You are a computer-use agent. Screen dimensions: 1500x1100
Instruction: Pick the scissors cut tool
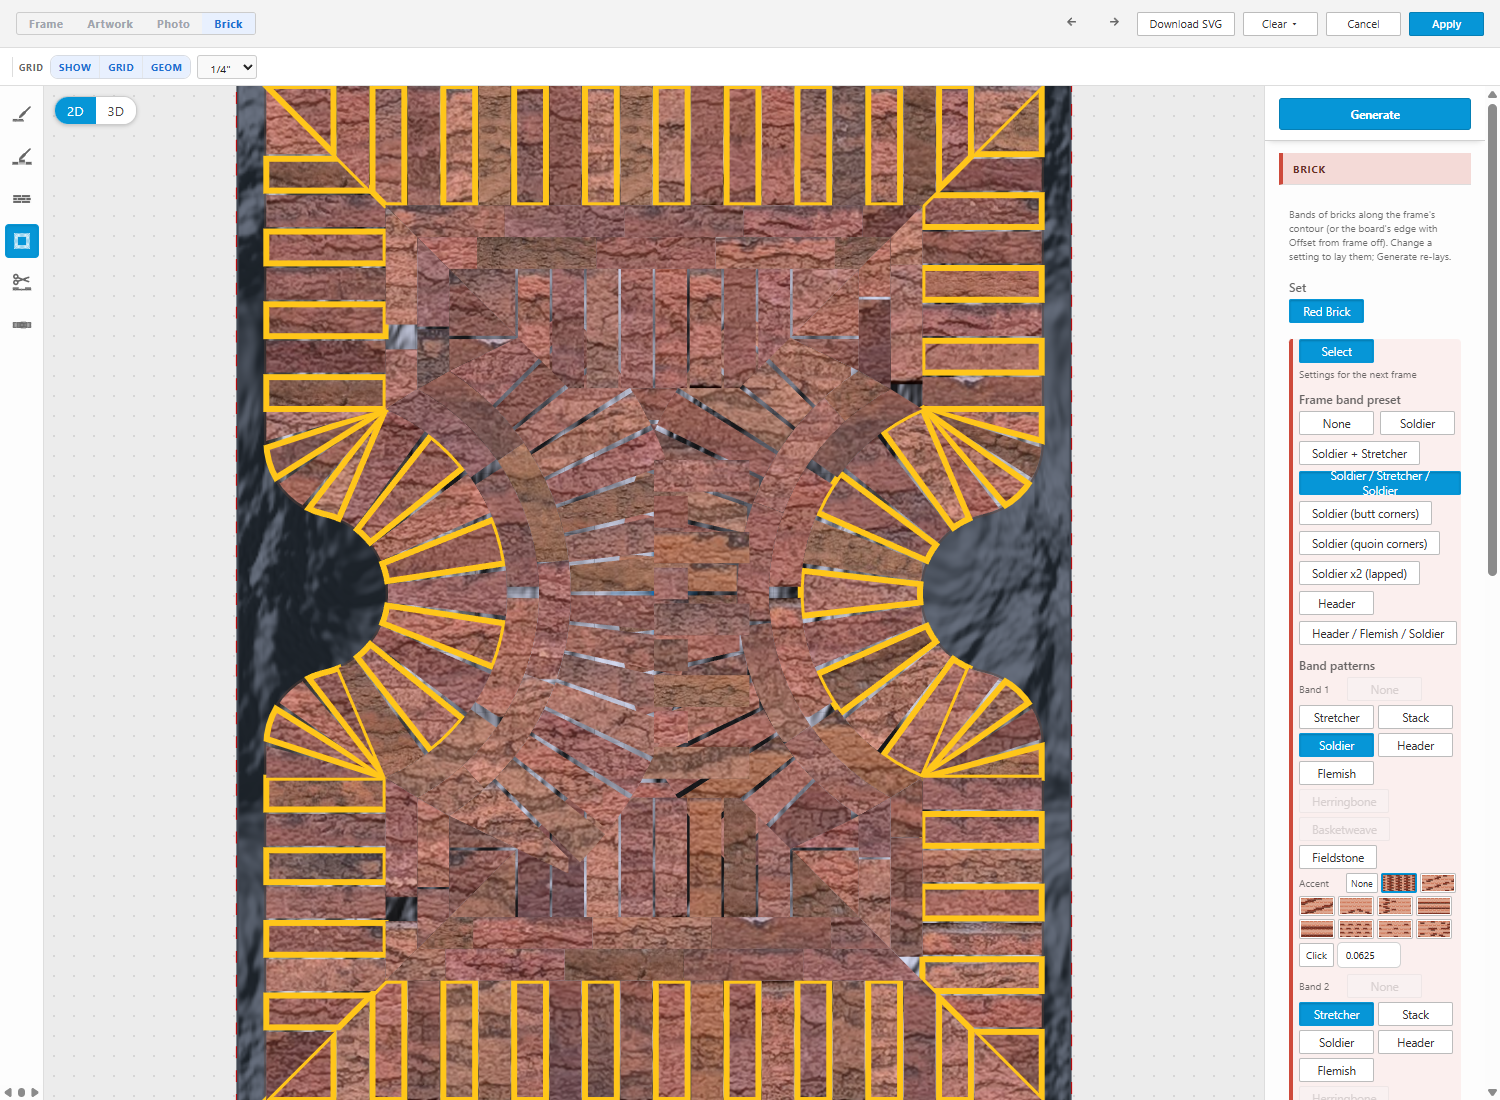[x=22, y=283]
